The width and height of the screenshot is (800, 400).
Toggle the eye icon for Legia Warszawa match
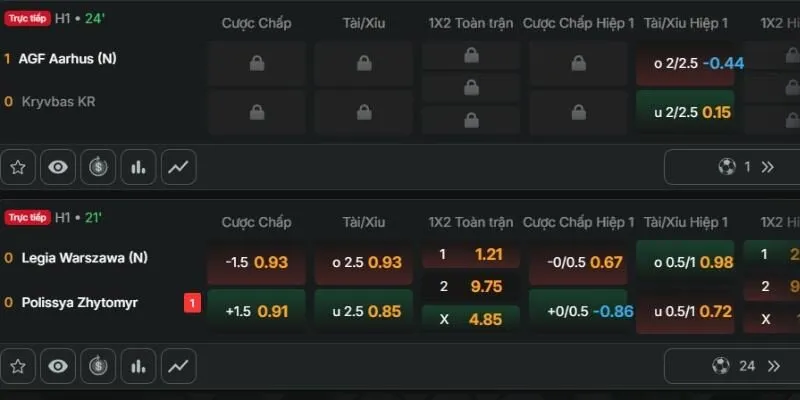pos(58,366)
